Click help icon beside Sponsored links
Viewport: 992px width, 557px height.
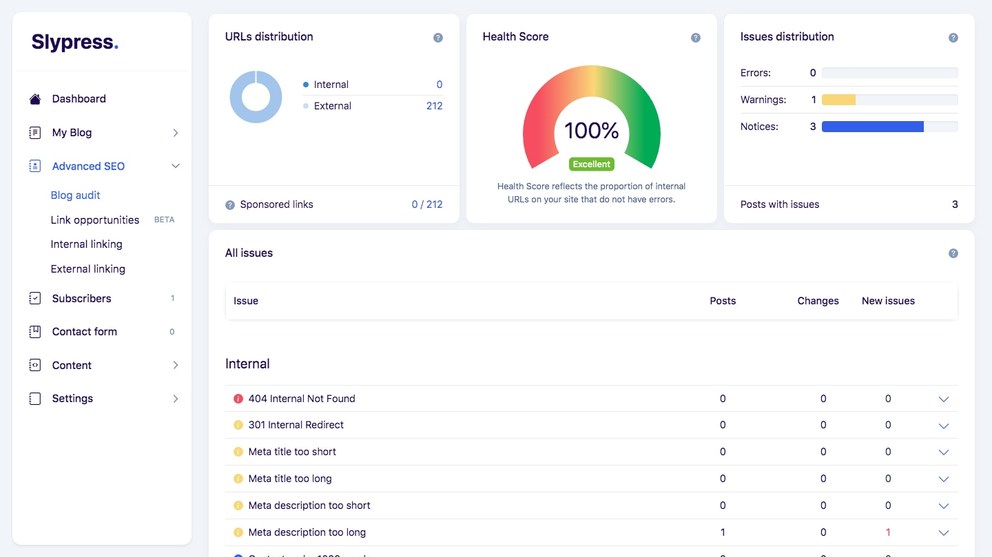point(230,205)
